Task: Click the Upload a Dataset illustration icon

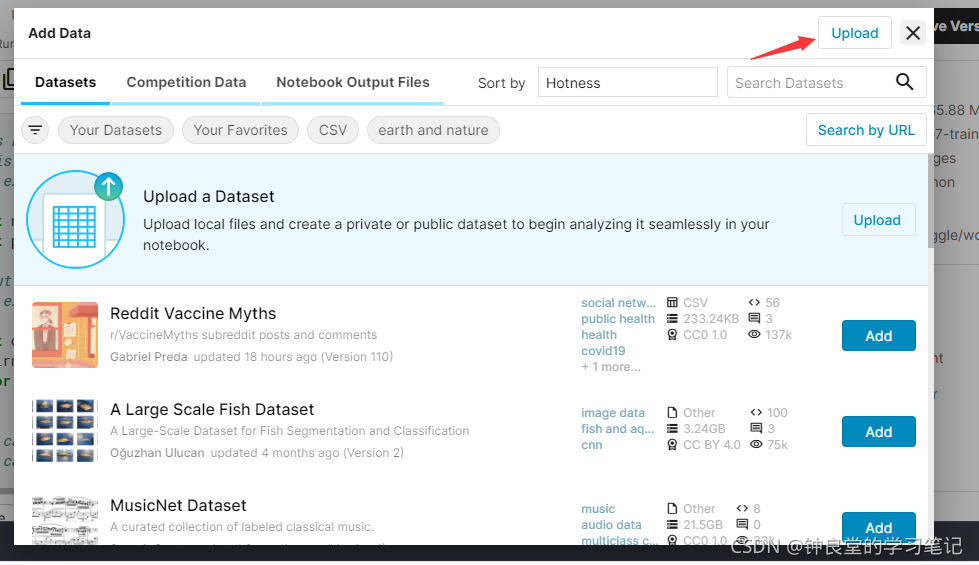Action: coord(76,219)
